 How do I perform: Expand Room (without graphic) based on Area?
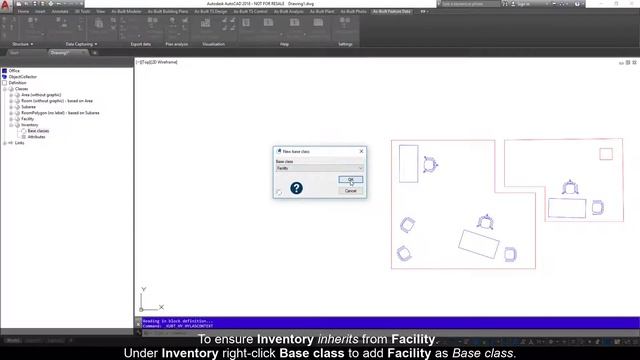tap(11, 101)
